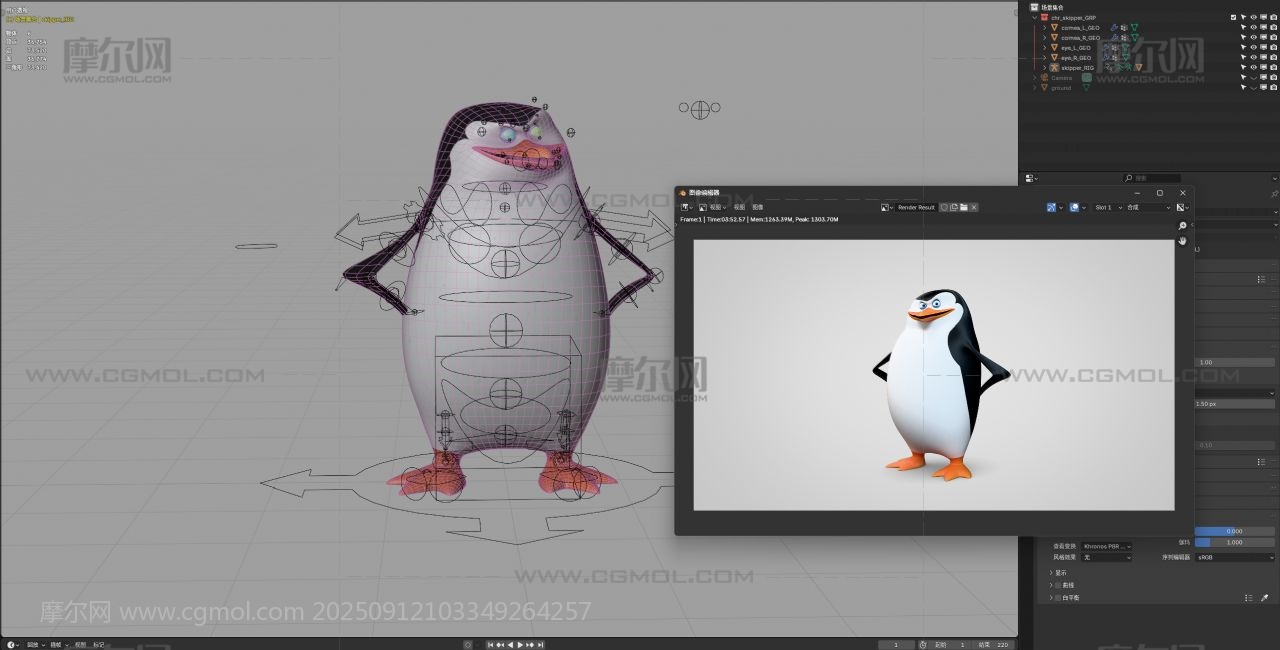Enable the 白平衡 checkbox

pyautogui.click(x=1058, y=597)
